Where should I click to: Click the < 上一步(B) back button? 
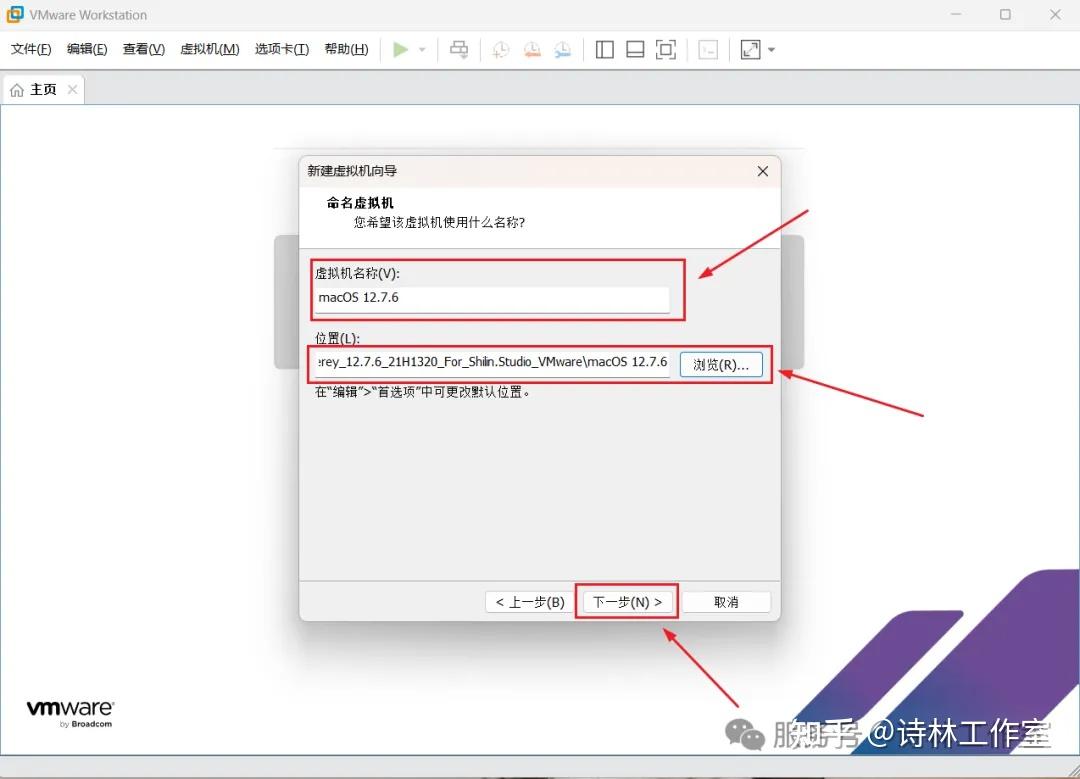[530, 602]
